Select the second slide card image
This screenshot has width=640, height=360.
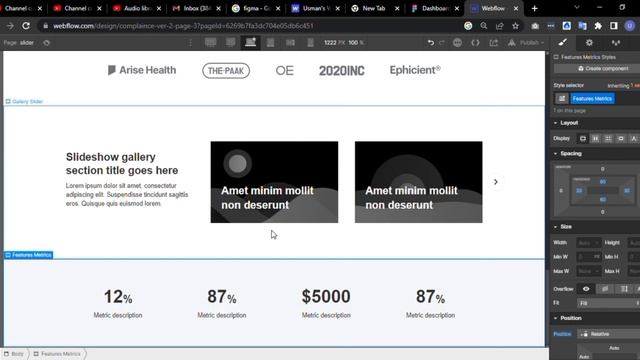(418, 182)
